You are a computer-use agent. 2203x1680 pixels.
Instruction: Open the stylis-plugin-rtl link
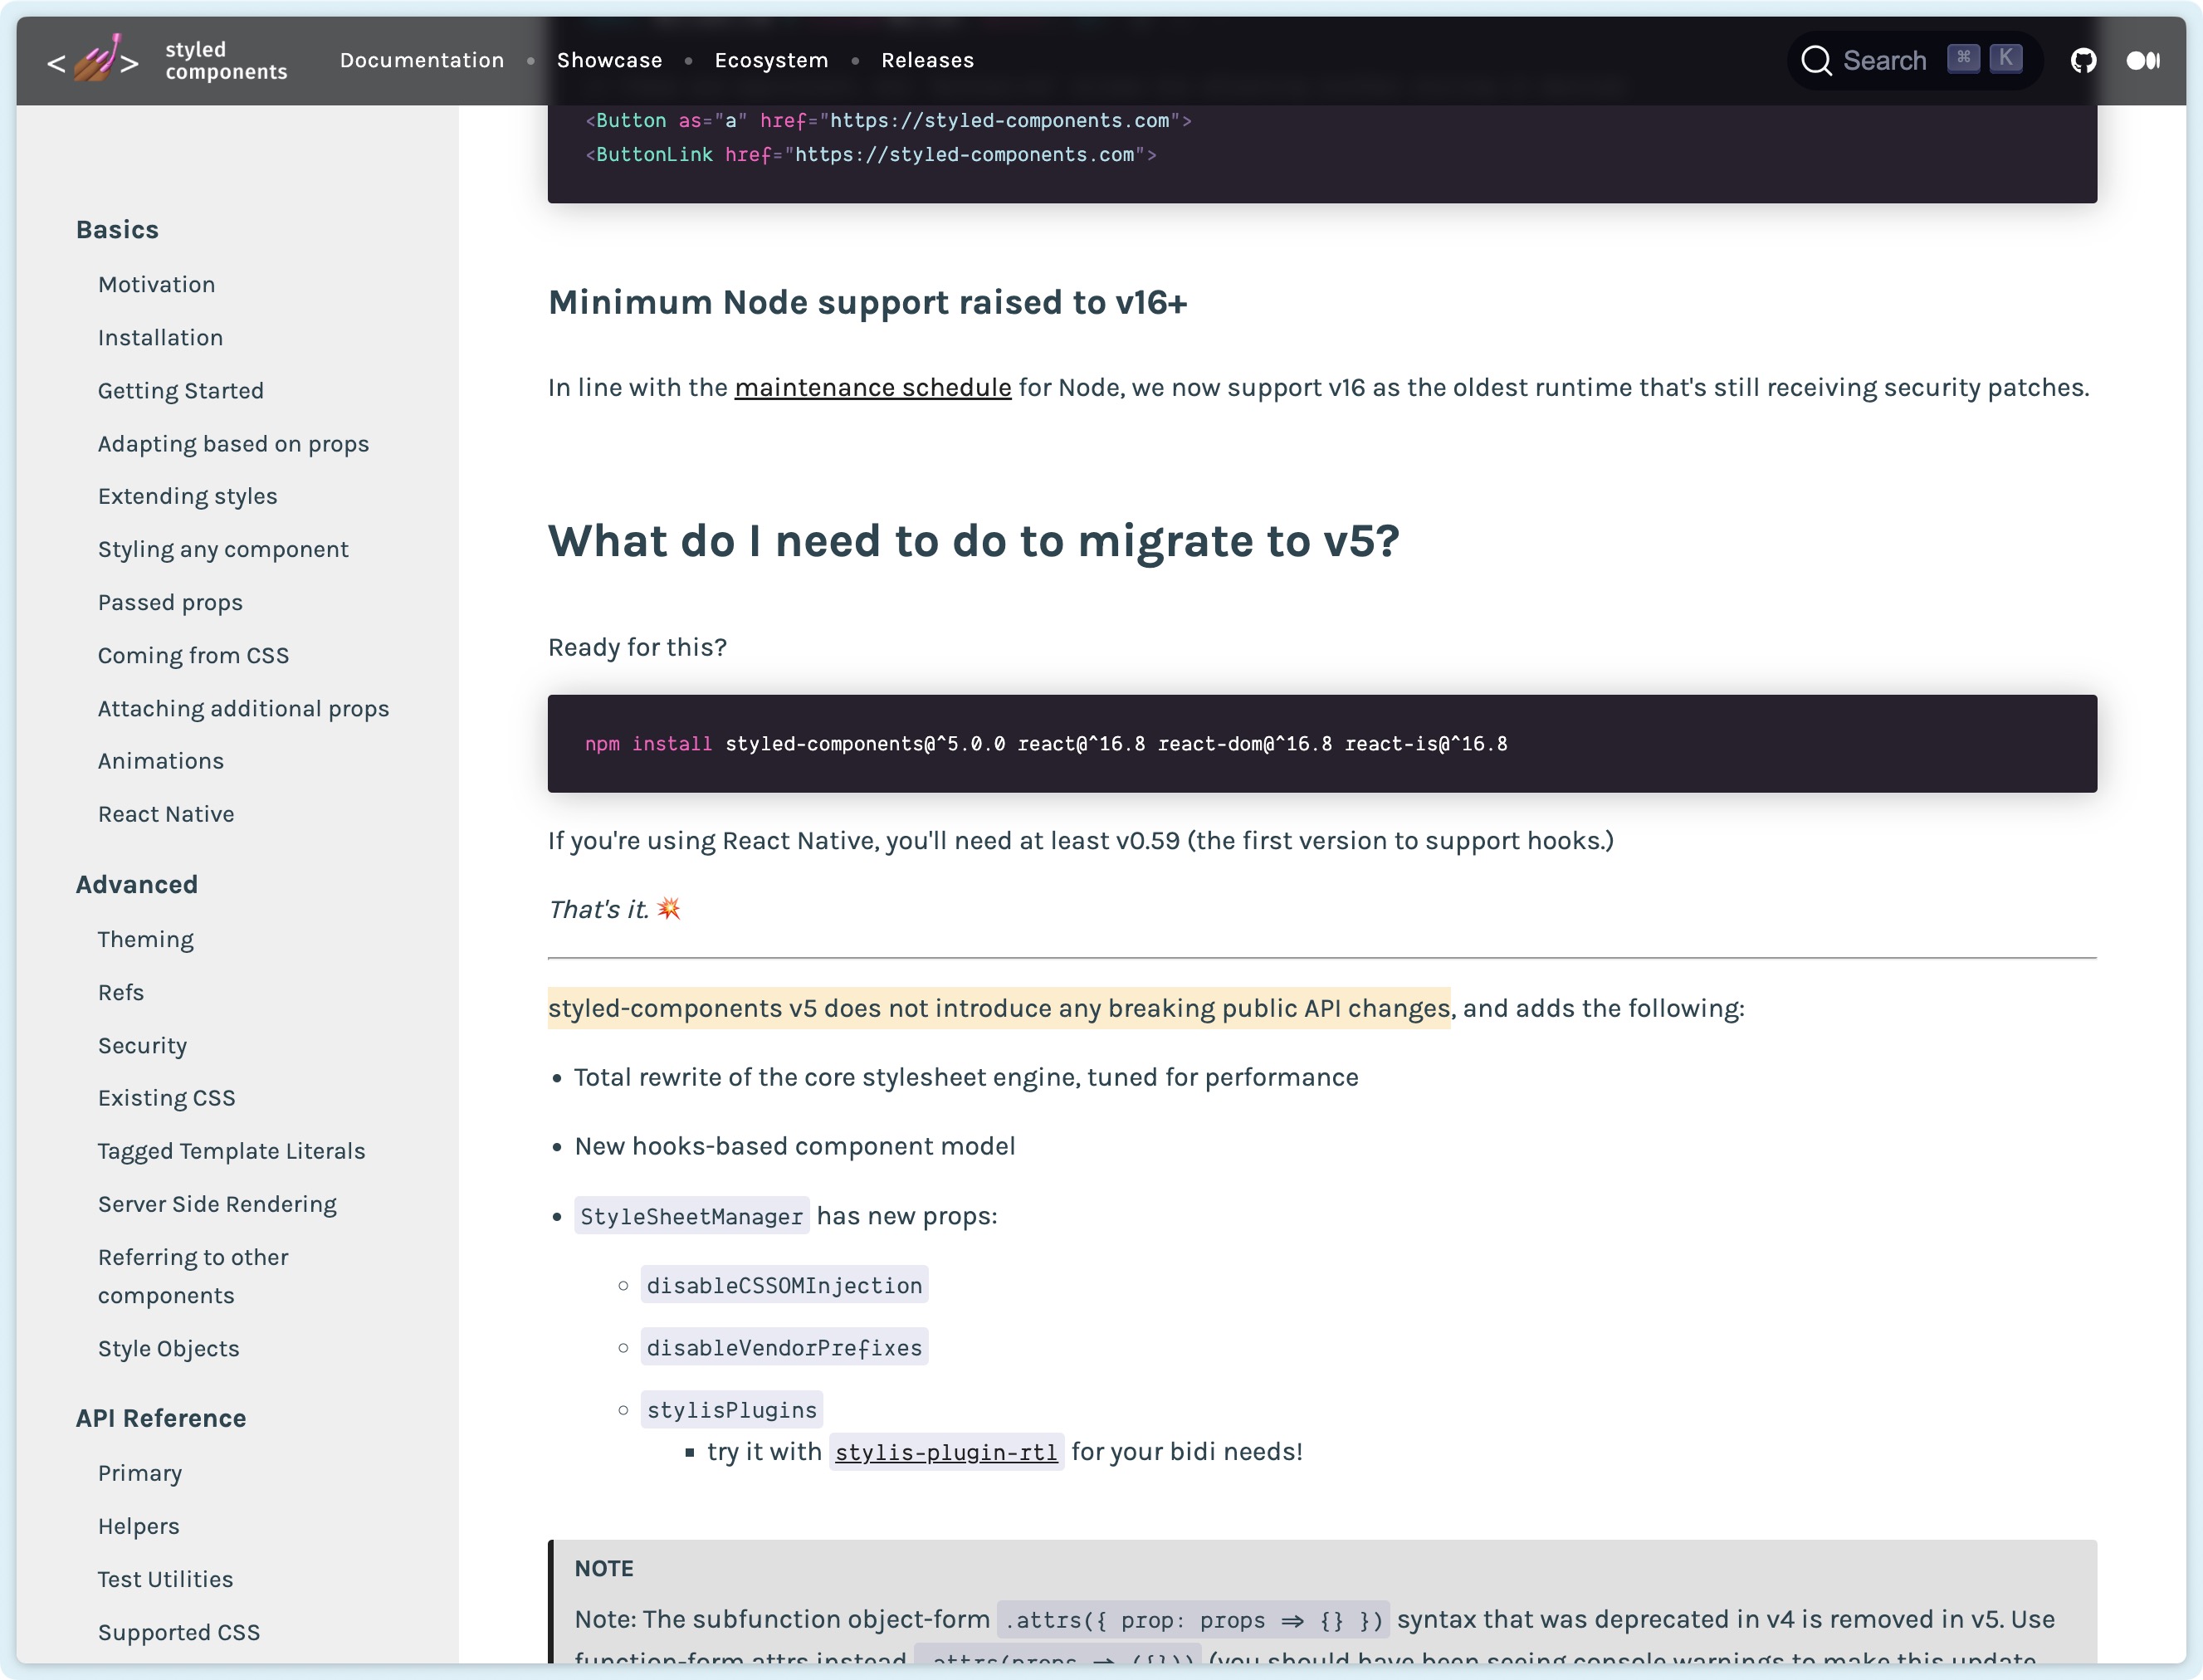pyautogui.click(x=946, y=1452)
